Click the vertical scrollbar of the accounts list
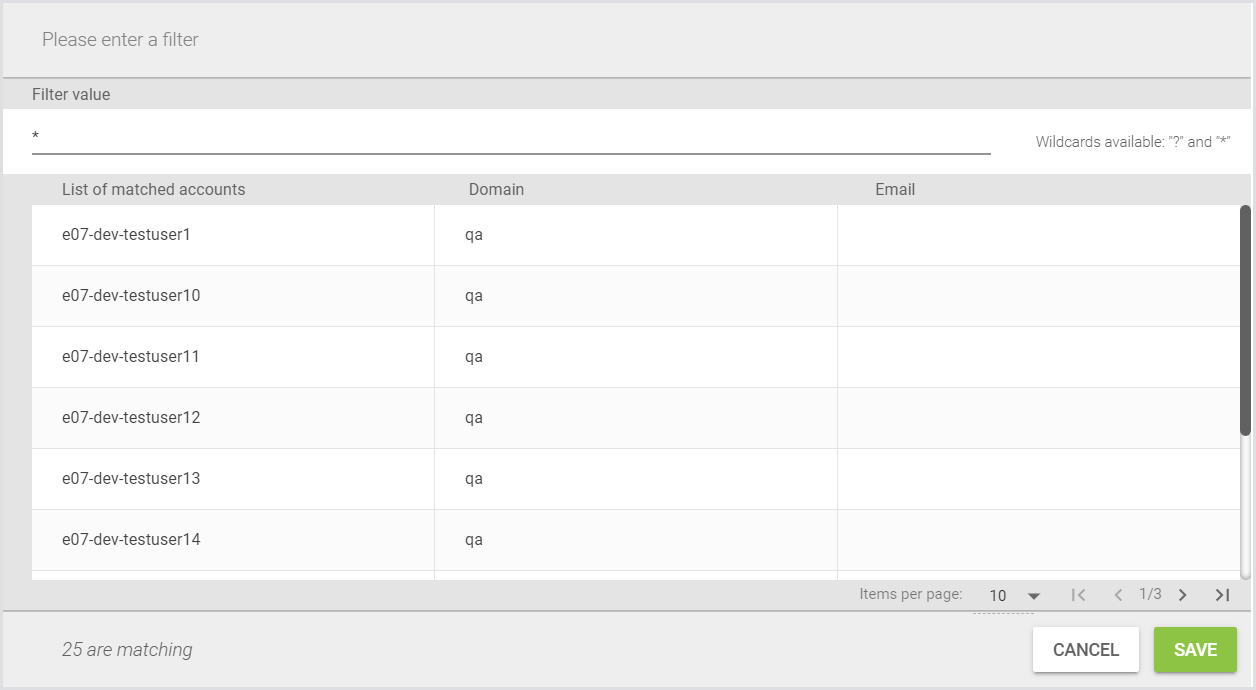The image size is (1256, 690). pyautogui.click(x=1245, y=320)
